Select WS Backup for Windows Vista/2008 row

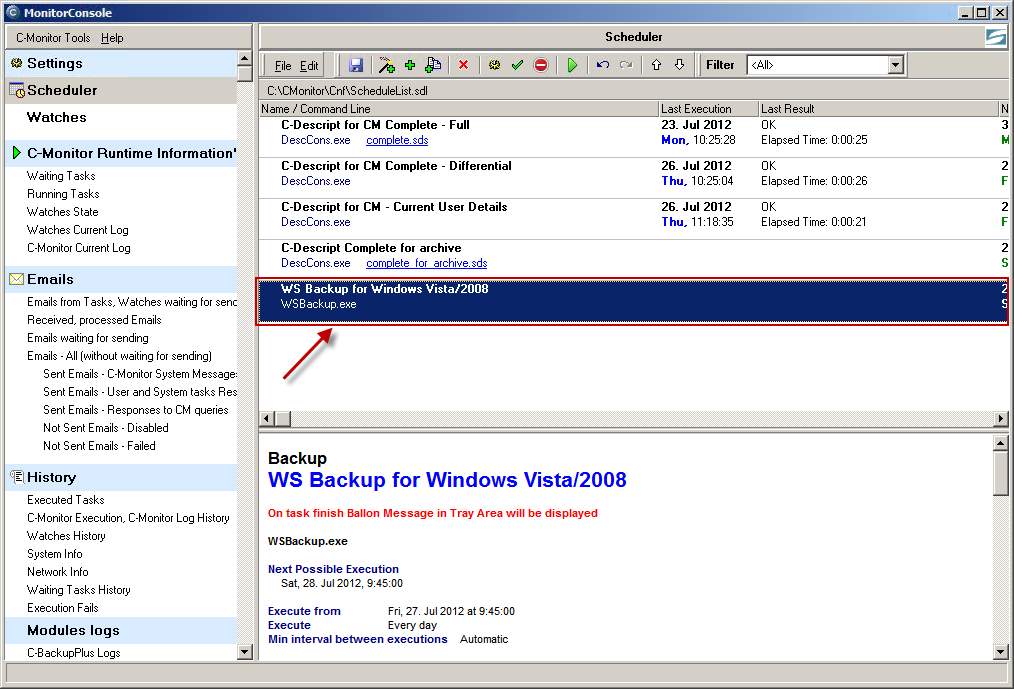[x=634, y=301]
